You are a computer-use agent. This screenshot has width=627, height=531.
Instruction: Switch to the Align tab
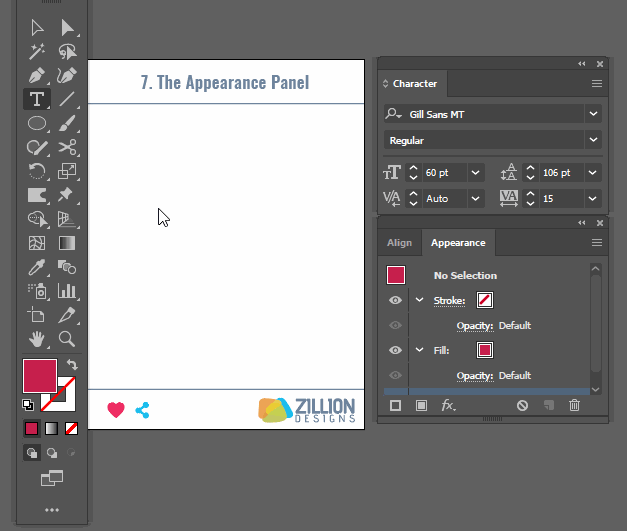399,243
